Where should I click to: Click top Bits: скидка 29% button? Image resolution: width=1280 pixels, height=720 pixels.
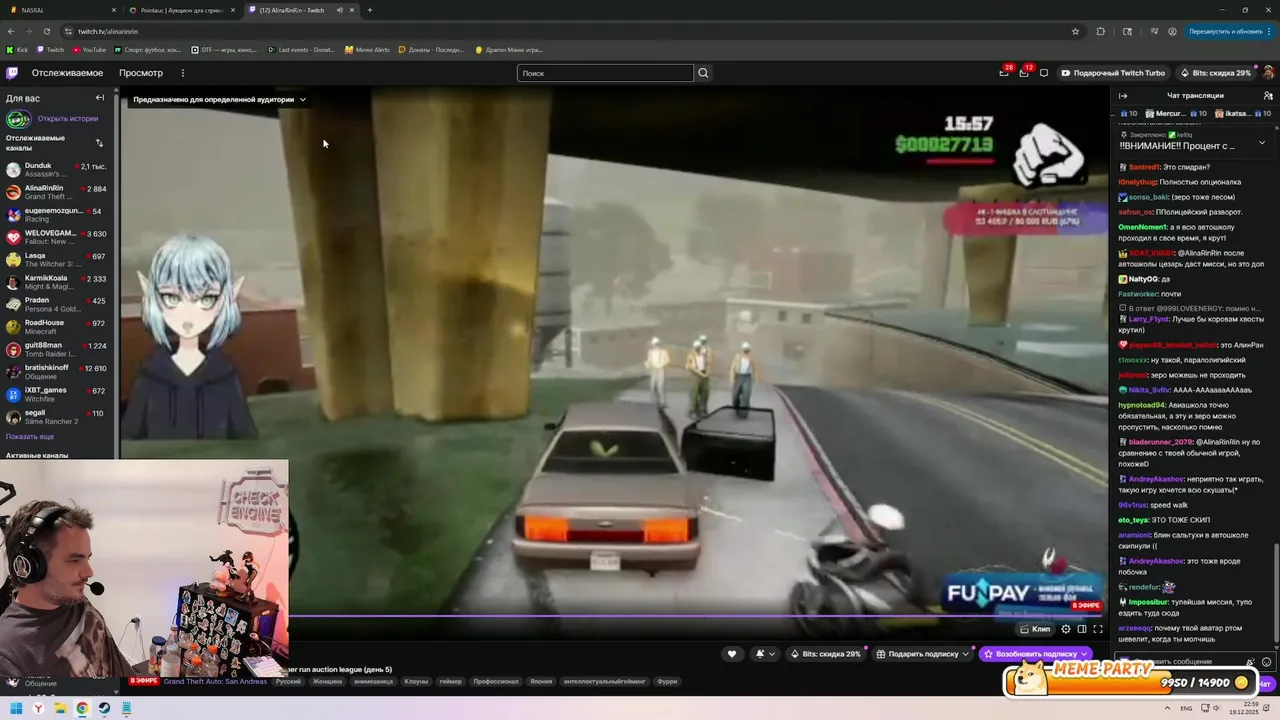pos(1215,73)
